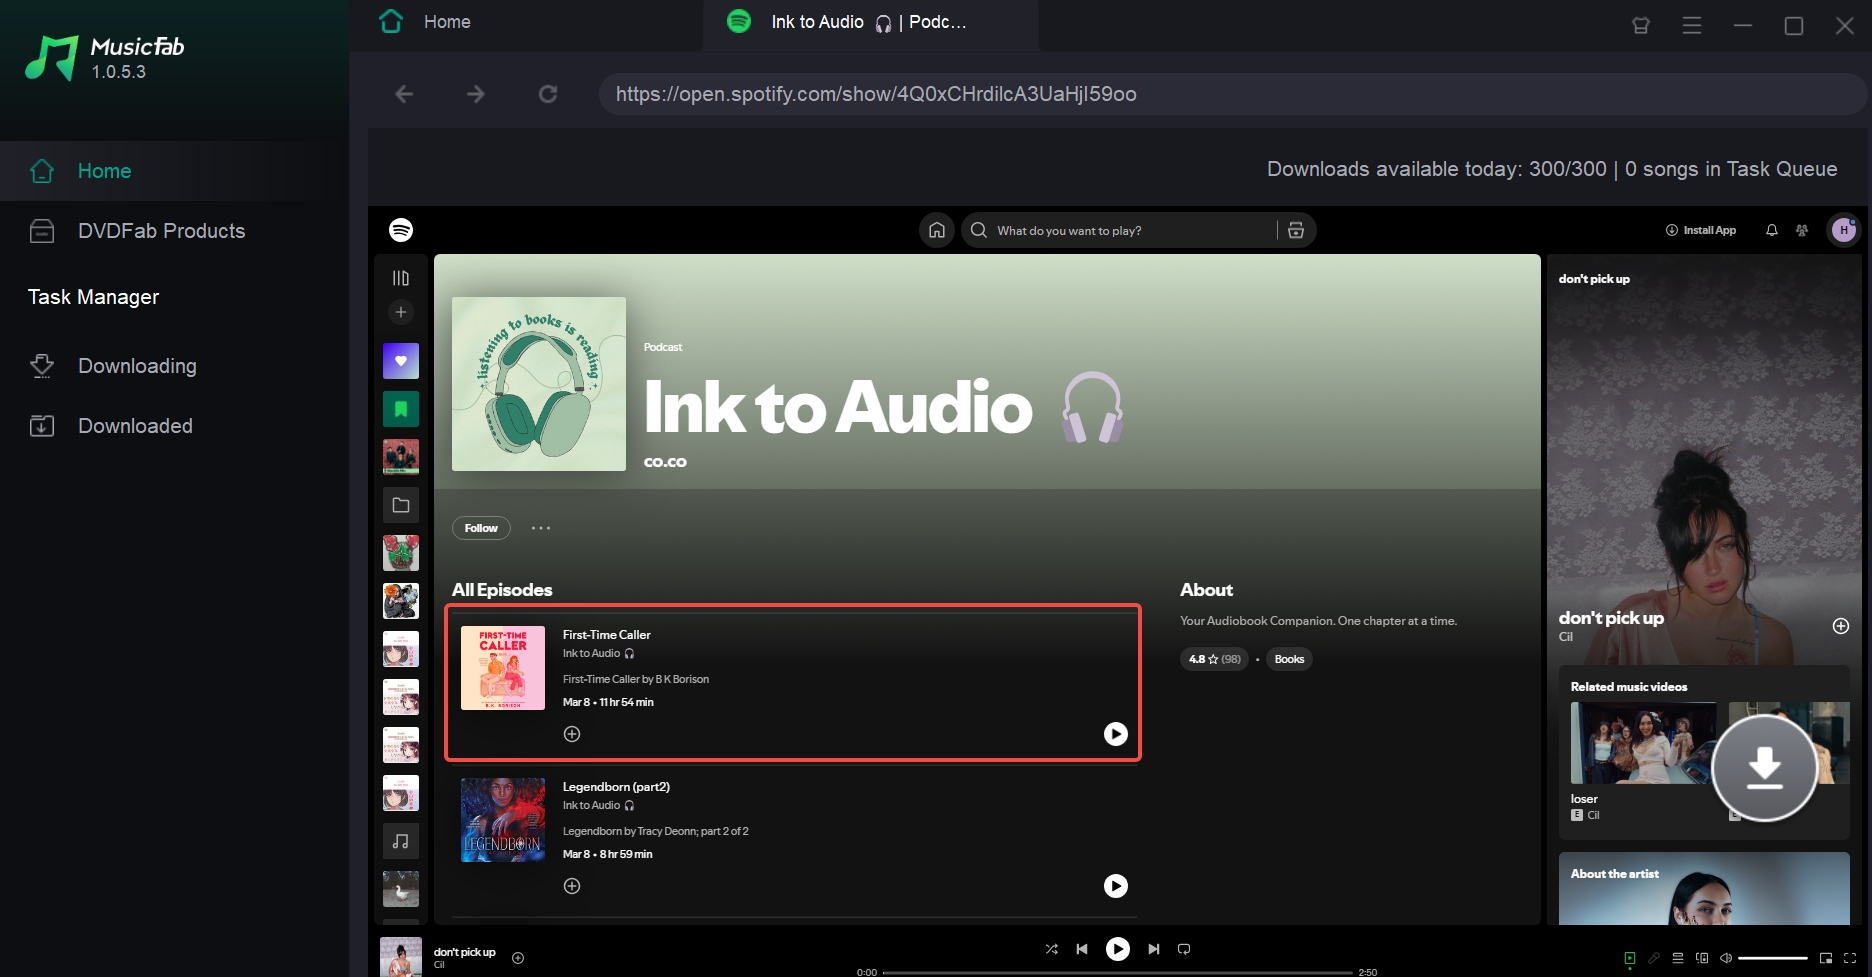Open Spotify notifications bell

coord(1772,230)
